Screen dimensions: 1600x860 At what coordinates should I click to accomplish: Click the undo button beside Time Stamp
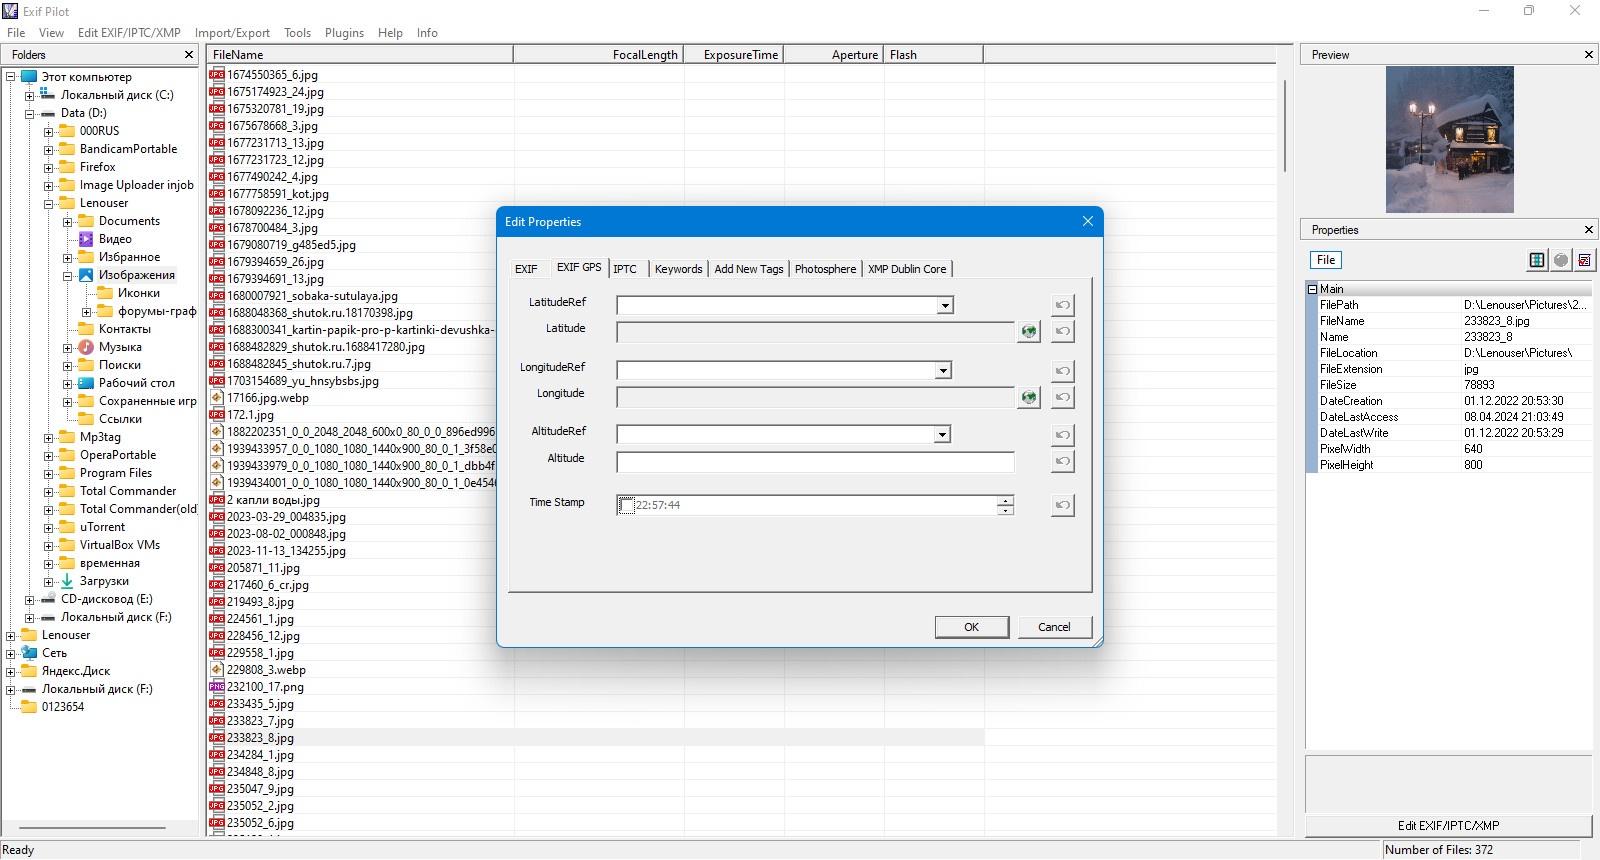click(1063, 505)
